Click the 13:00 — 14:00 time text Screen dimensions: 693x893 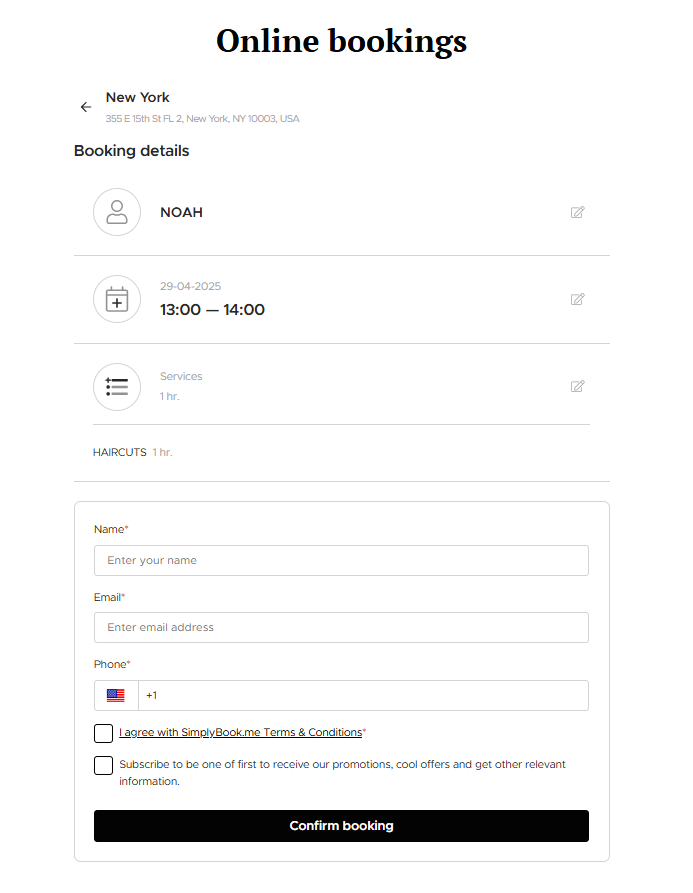(212, 310)
